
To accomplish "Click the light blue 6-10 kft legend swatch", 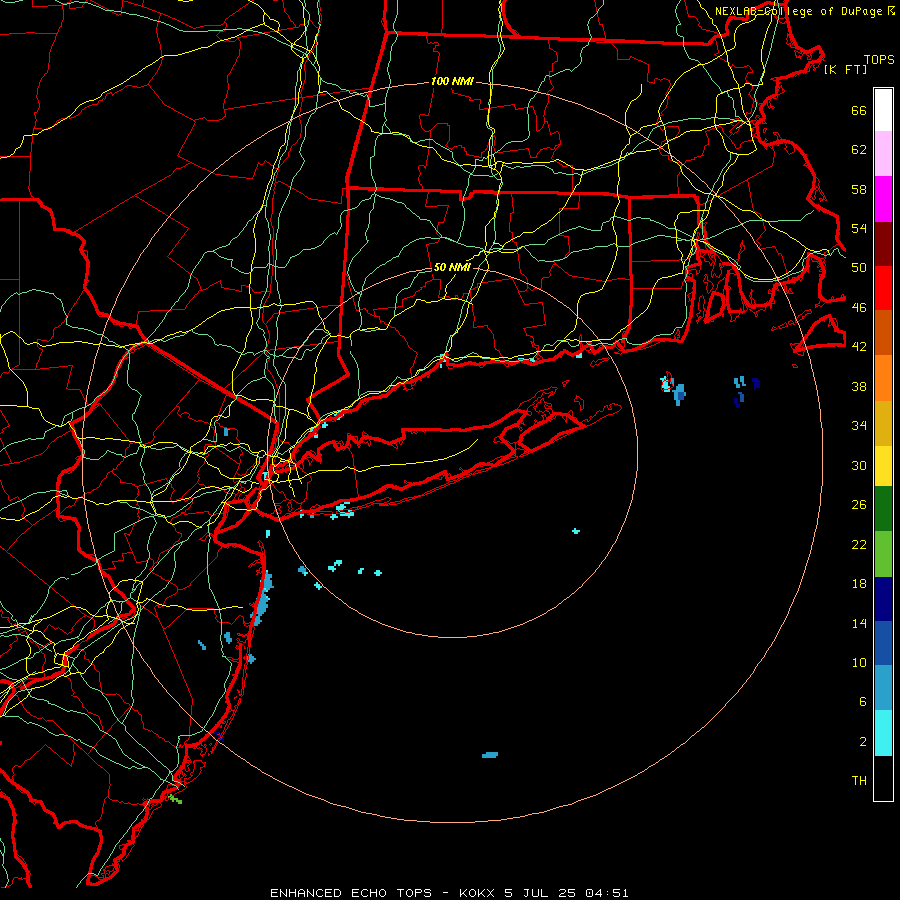I will [883, 688].
